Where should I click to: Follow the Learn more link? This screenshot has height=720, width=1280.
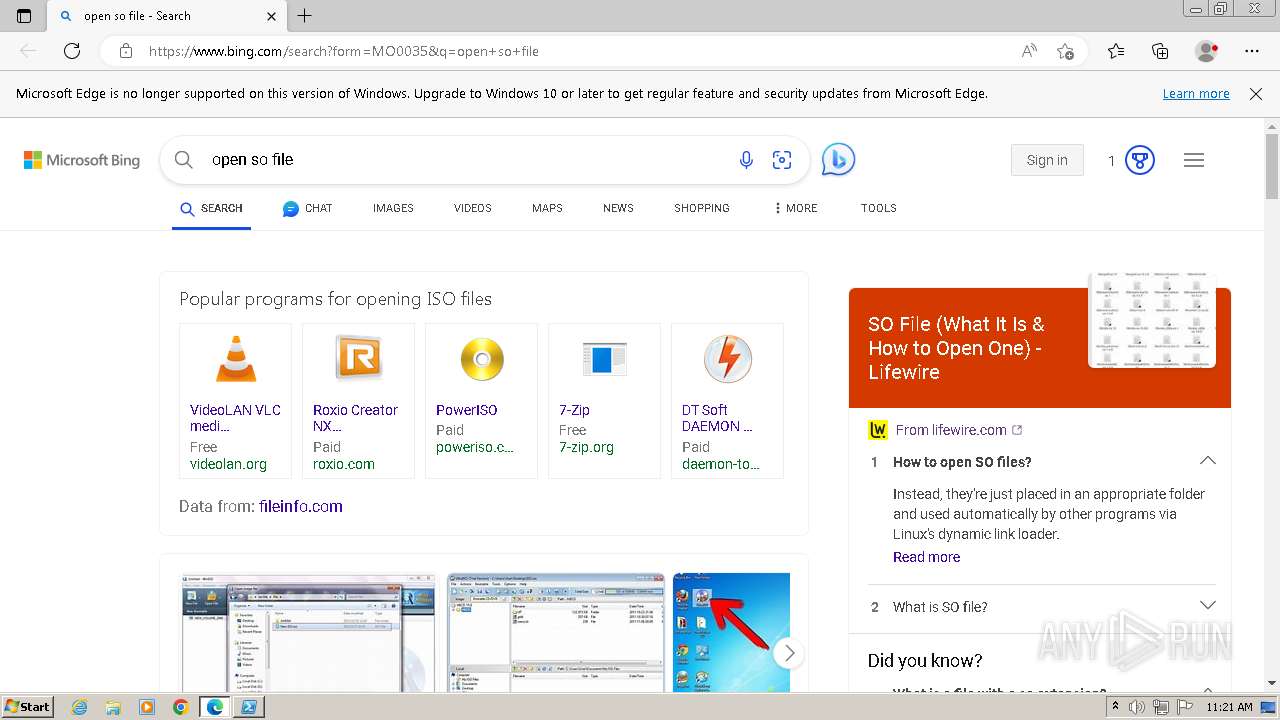[1196, 93]
